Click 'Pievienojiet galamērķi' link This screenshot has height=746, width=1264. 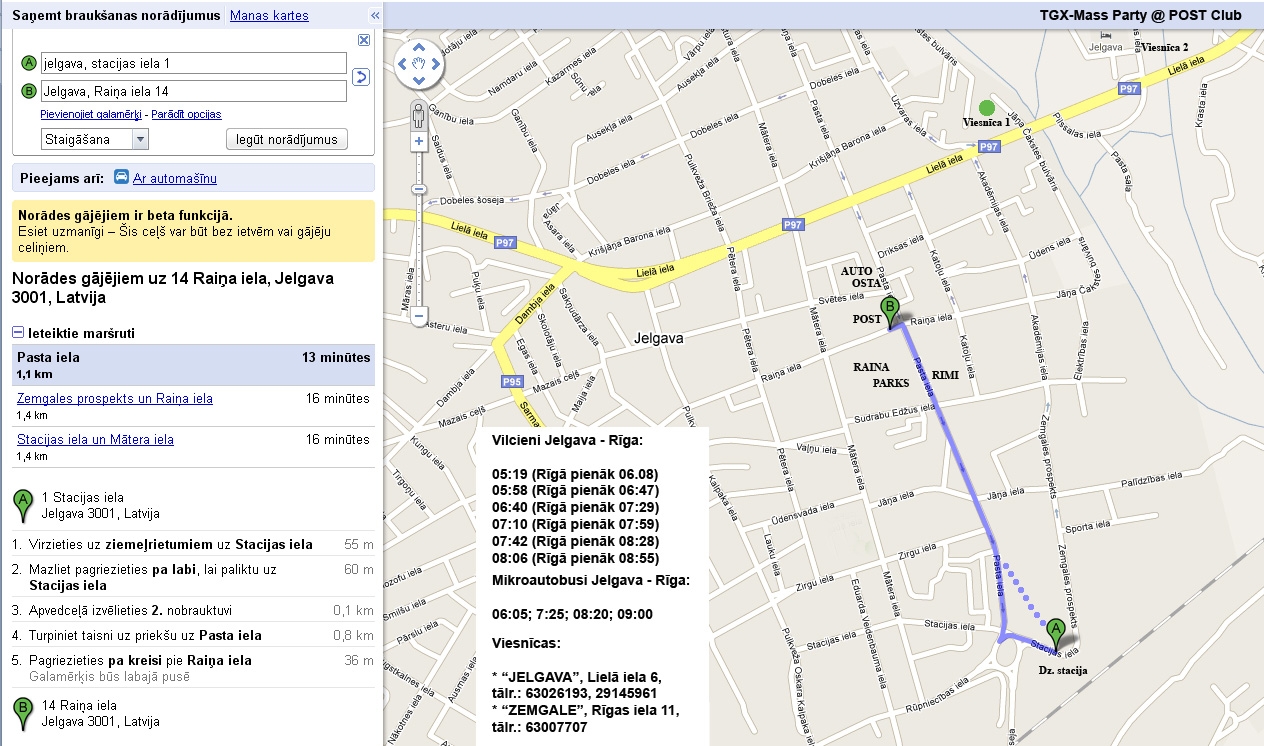(91, 115)
